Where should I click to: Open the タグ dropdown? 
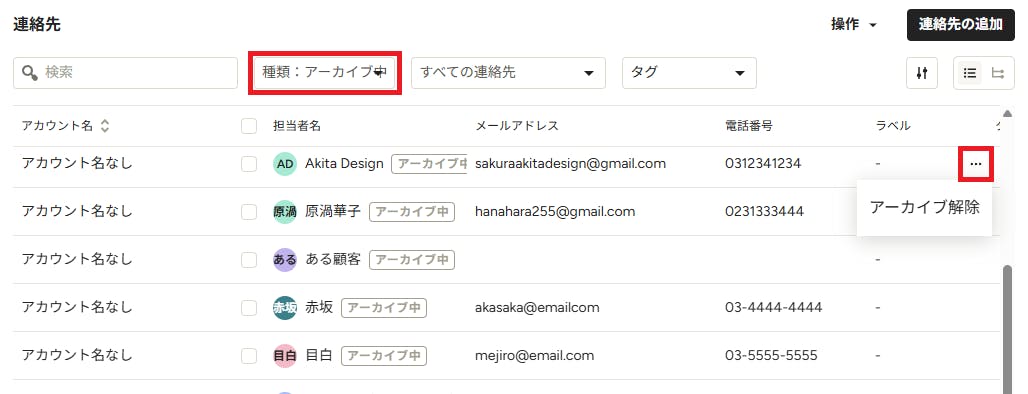point(689,73)
